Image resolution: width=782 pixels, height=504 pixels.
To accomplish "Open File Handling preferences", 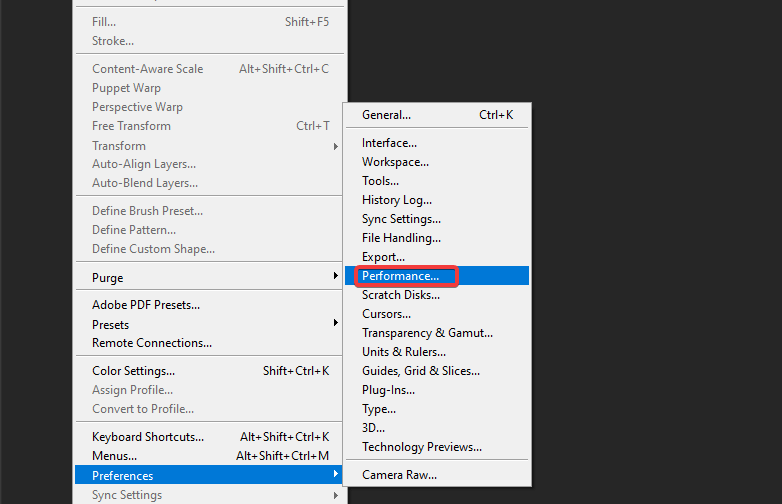I will click(437, 238).
